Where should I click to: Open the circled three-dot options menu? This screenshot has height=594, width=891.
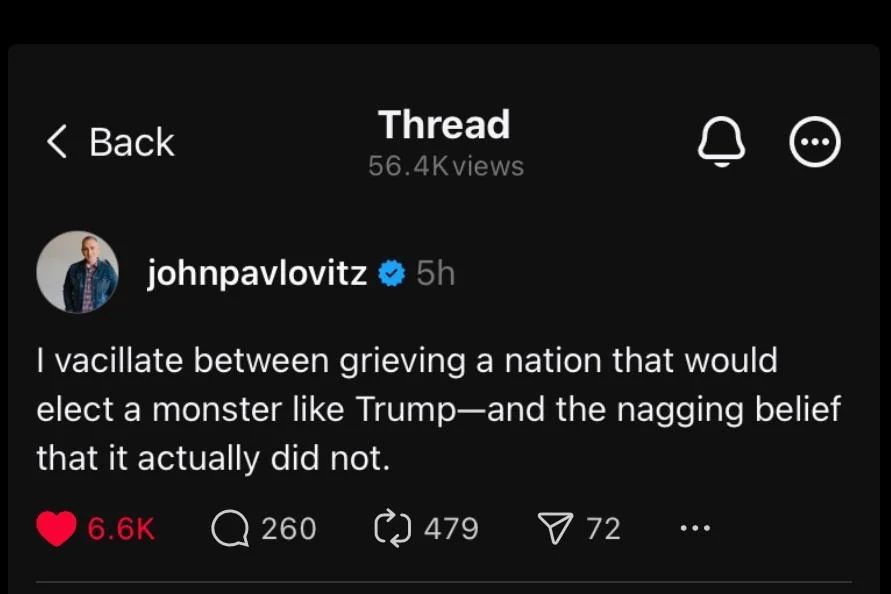[815, 141]
